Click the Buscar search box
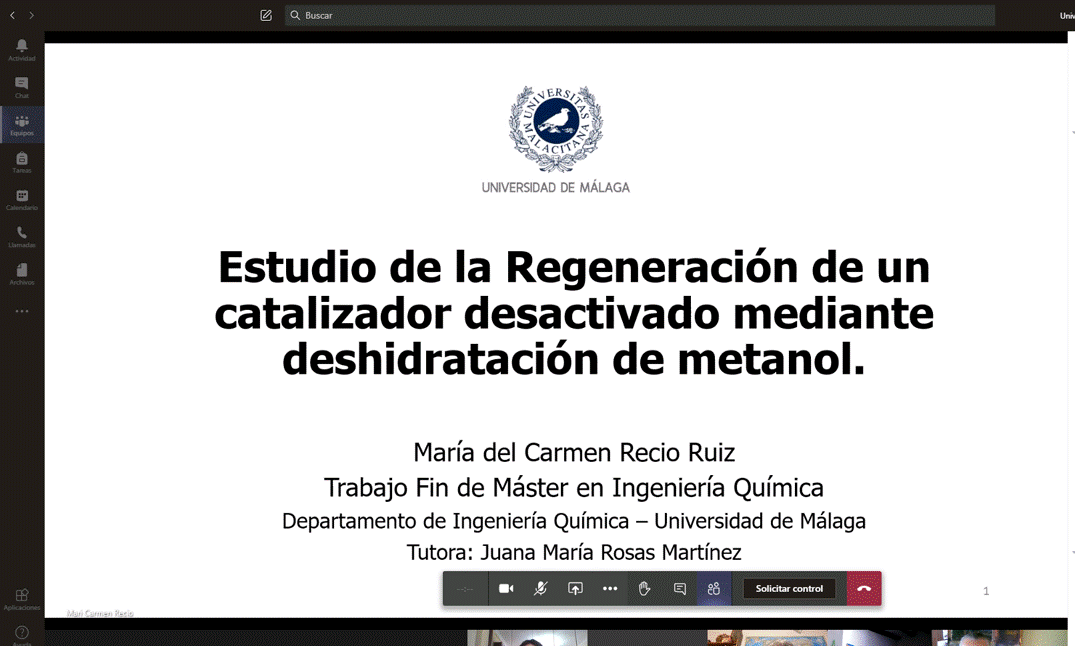This screenshot has width=1075, height=646. [x=640, y=15]
